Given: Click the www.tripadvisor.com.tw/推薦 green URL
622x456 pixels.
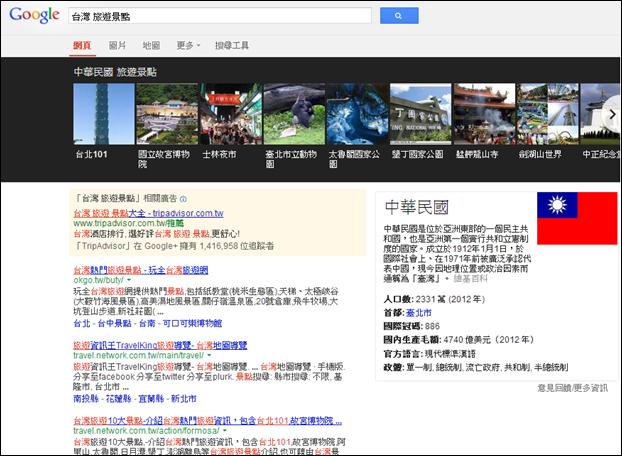Looking at the screenshot, I should click(x=129, y=223).
